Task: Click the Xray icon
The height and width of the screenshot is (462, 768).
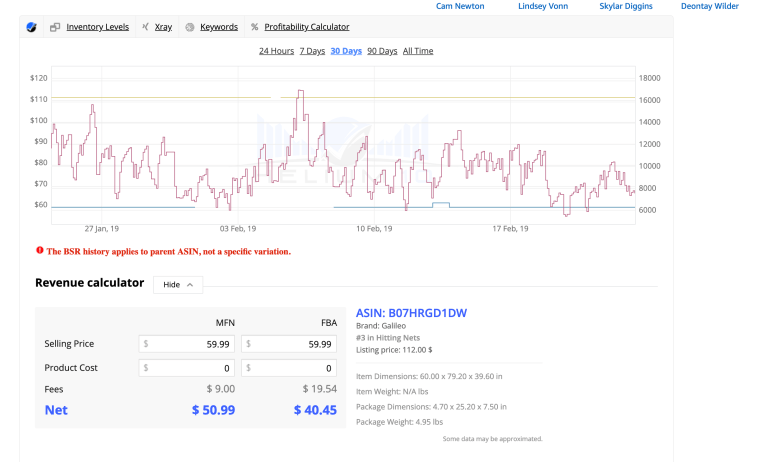Action: coord(145,27)
